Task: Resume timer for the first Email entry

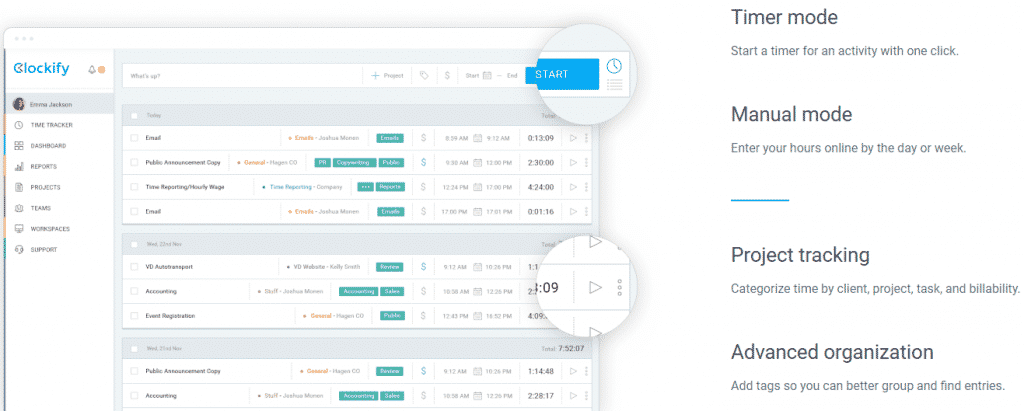Action: click(573, 137)
